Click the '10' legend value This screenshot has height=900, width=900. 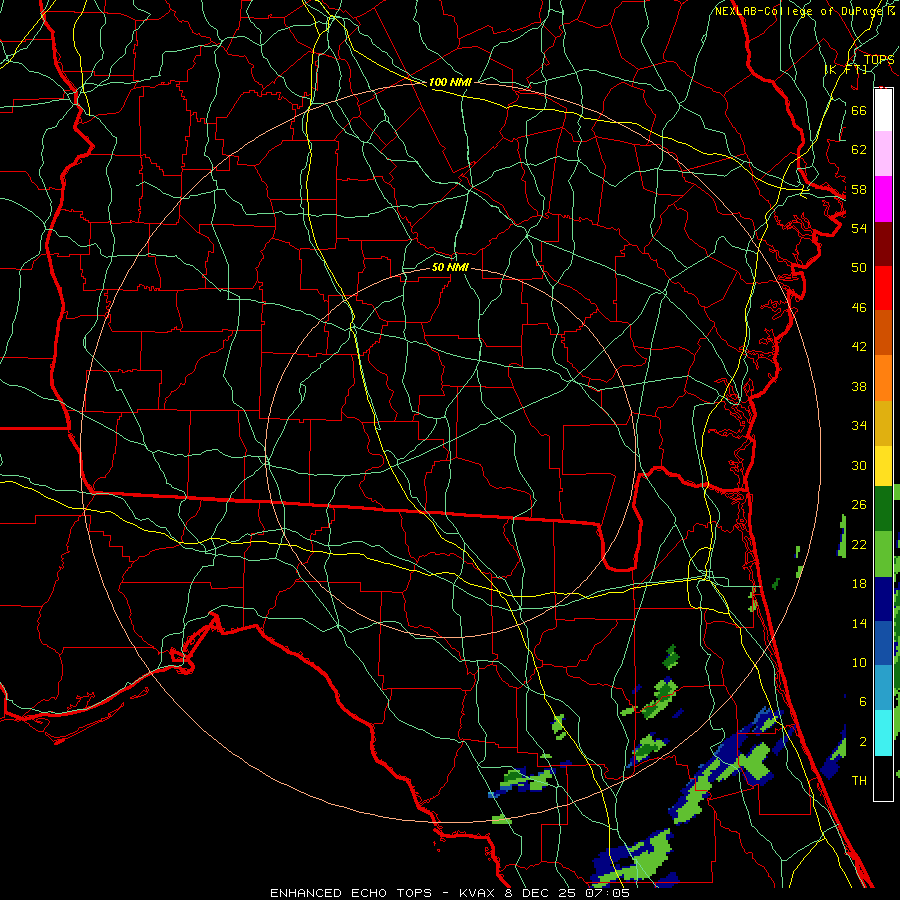[859, 662]
